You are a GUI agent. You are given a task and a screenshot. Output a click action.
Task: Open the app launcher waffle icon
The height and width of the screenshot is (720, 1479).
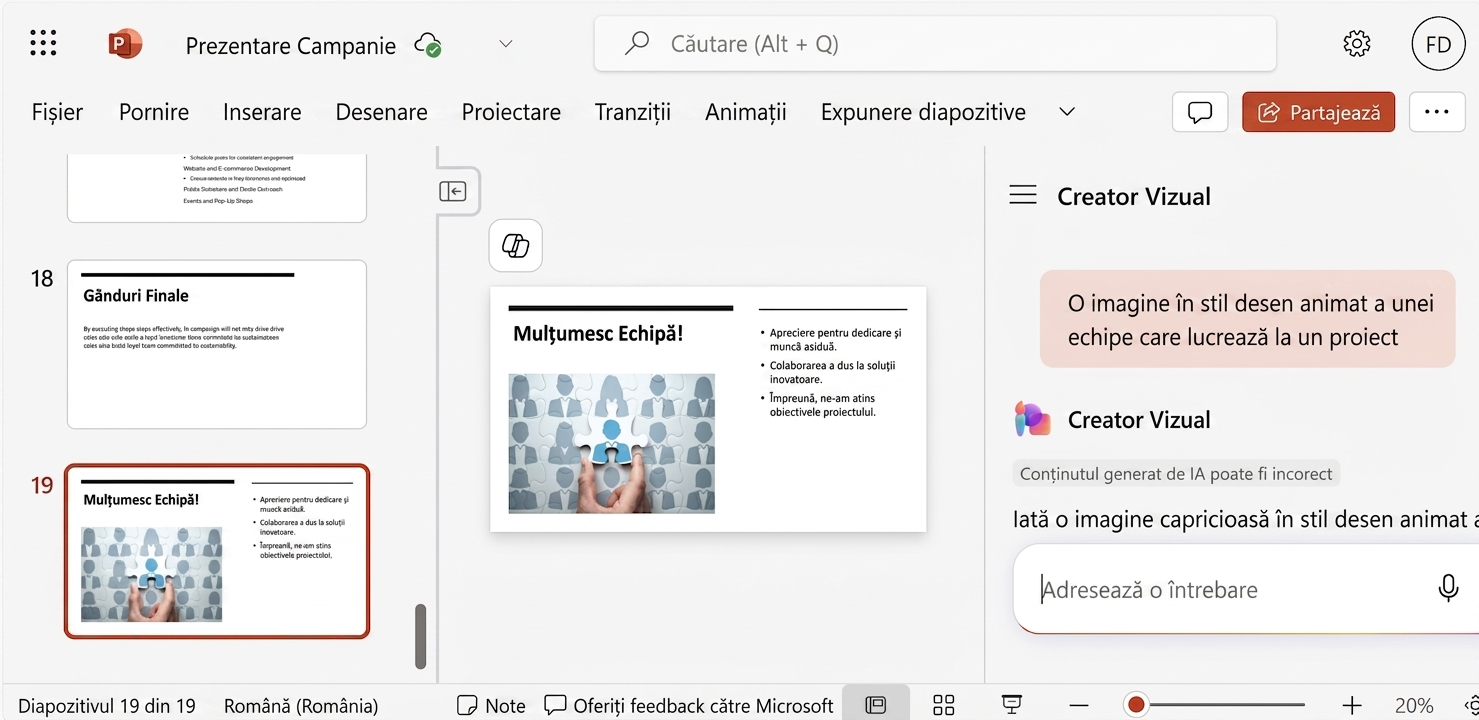tap(43, 43)
